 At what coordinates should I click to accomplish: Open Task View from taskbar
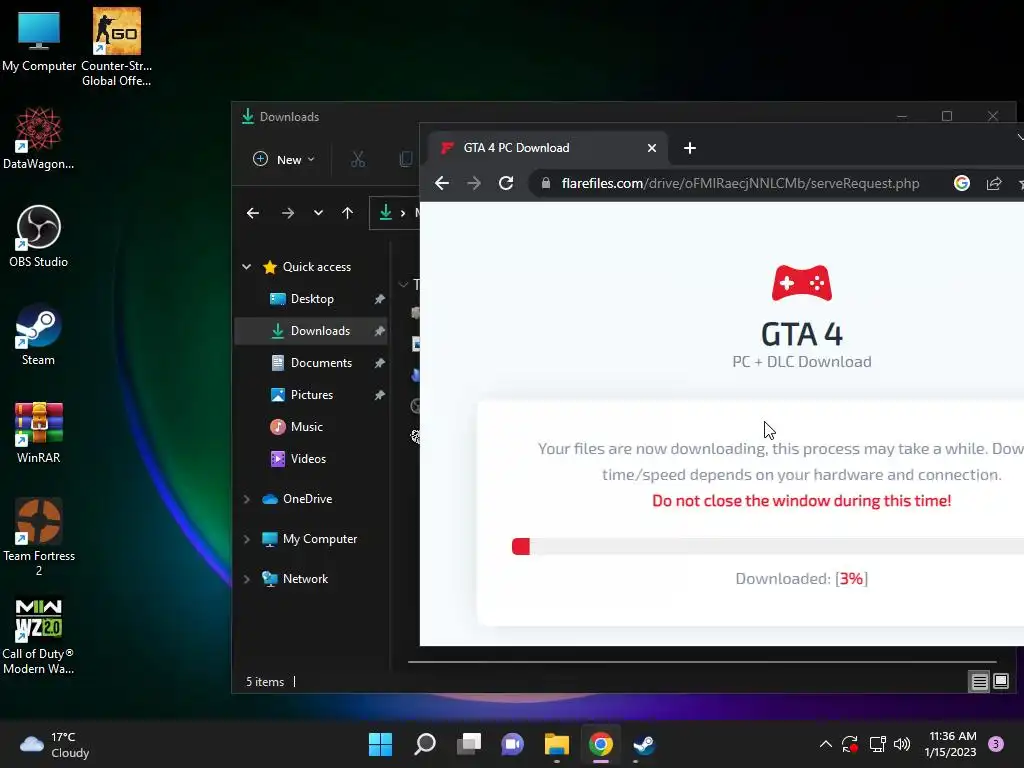tap(469, 744)
